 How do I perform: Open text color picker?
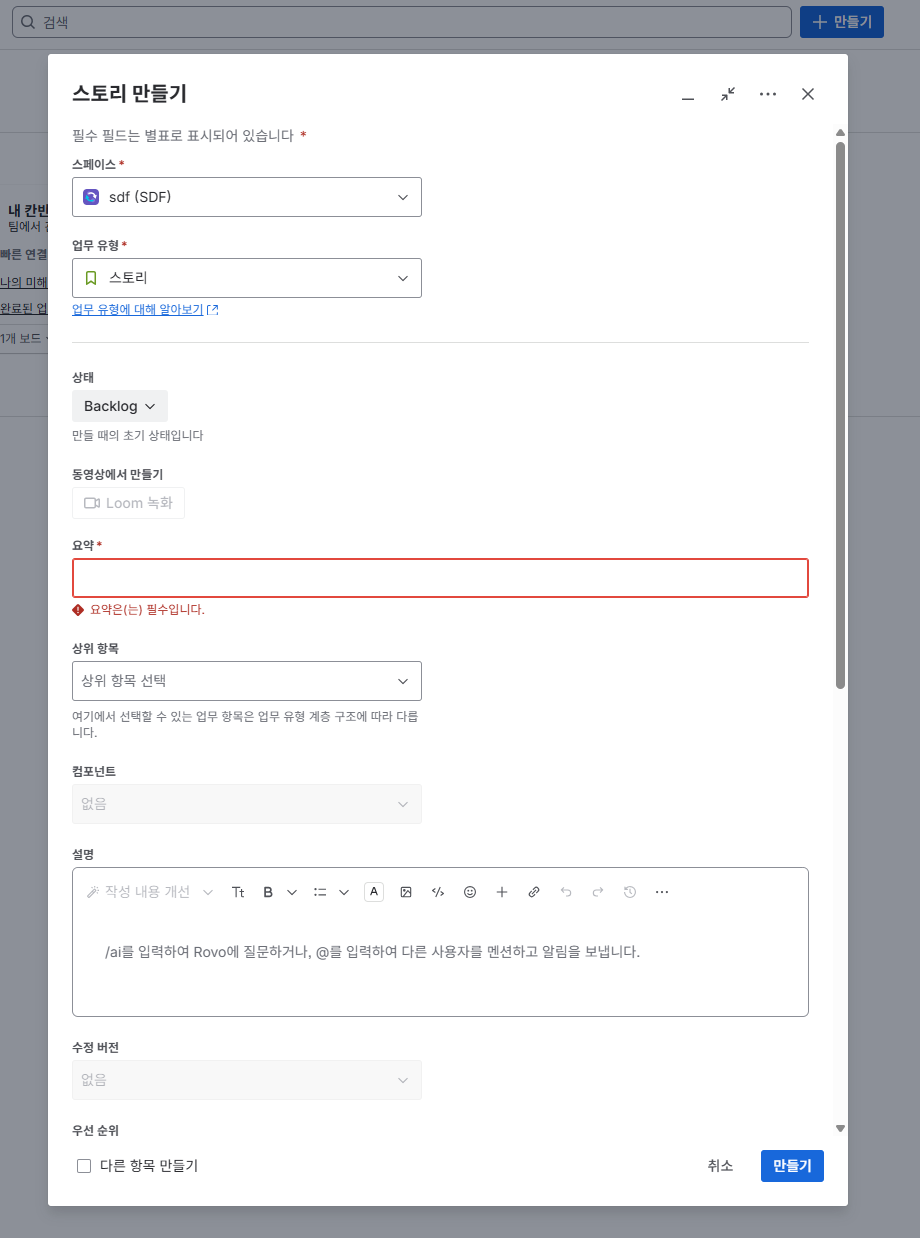374,892
